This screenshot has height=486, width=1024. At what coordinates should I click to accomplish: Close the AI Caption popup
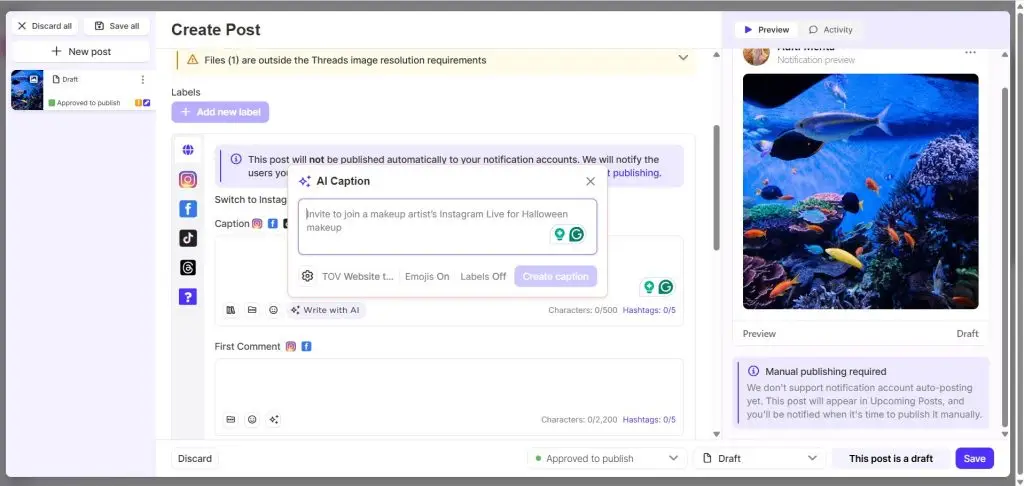(590, 182)
